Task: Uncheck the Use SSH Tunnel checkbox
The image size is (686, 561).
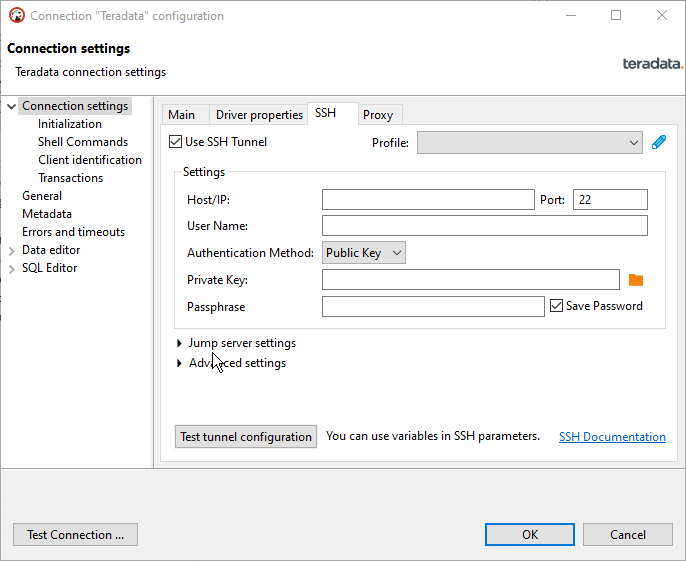Action: click(x=175, y=142)
